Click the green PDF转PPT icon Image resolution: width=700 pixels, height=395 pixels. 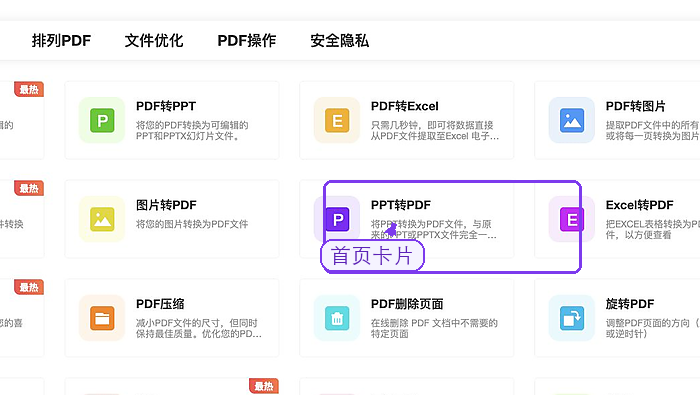coord(102,121)
